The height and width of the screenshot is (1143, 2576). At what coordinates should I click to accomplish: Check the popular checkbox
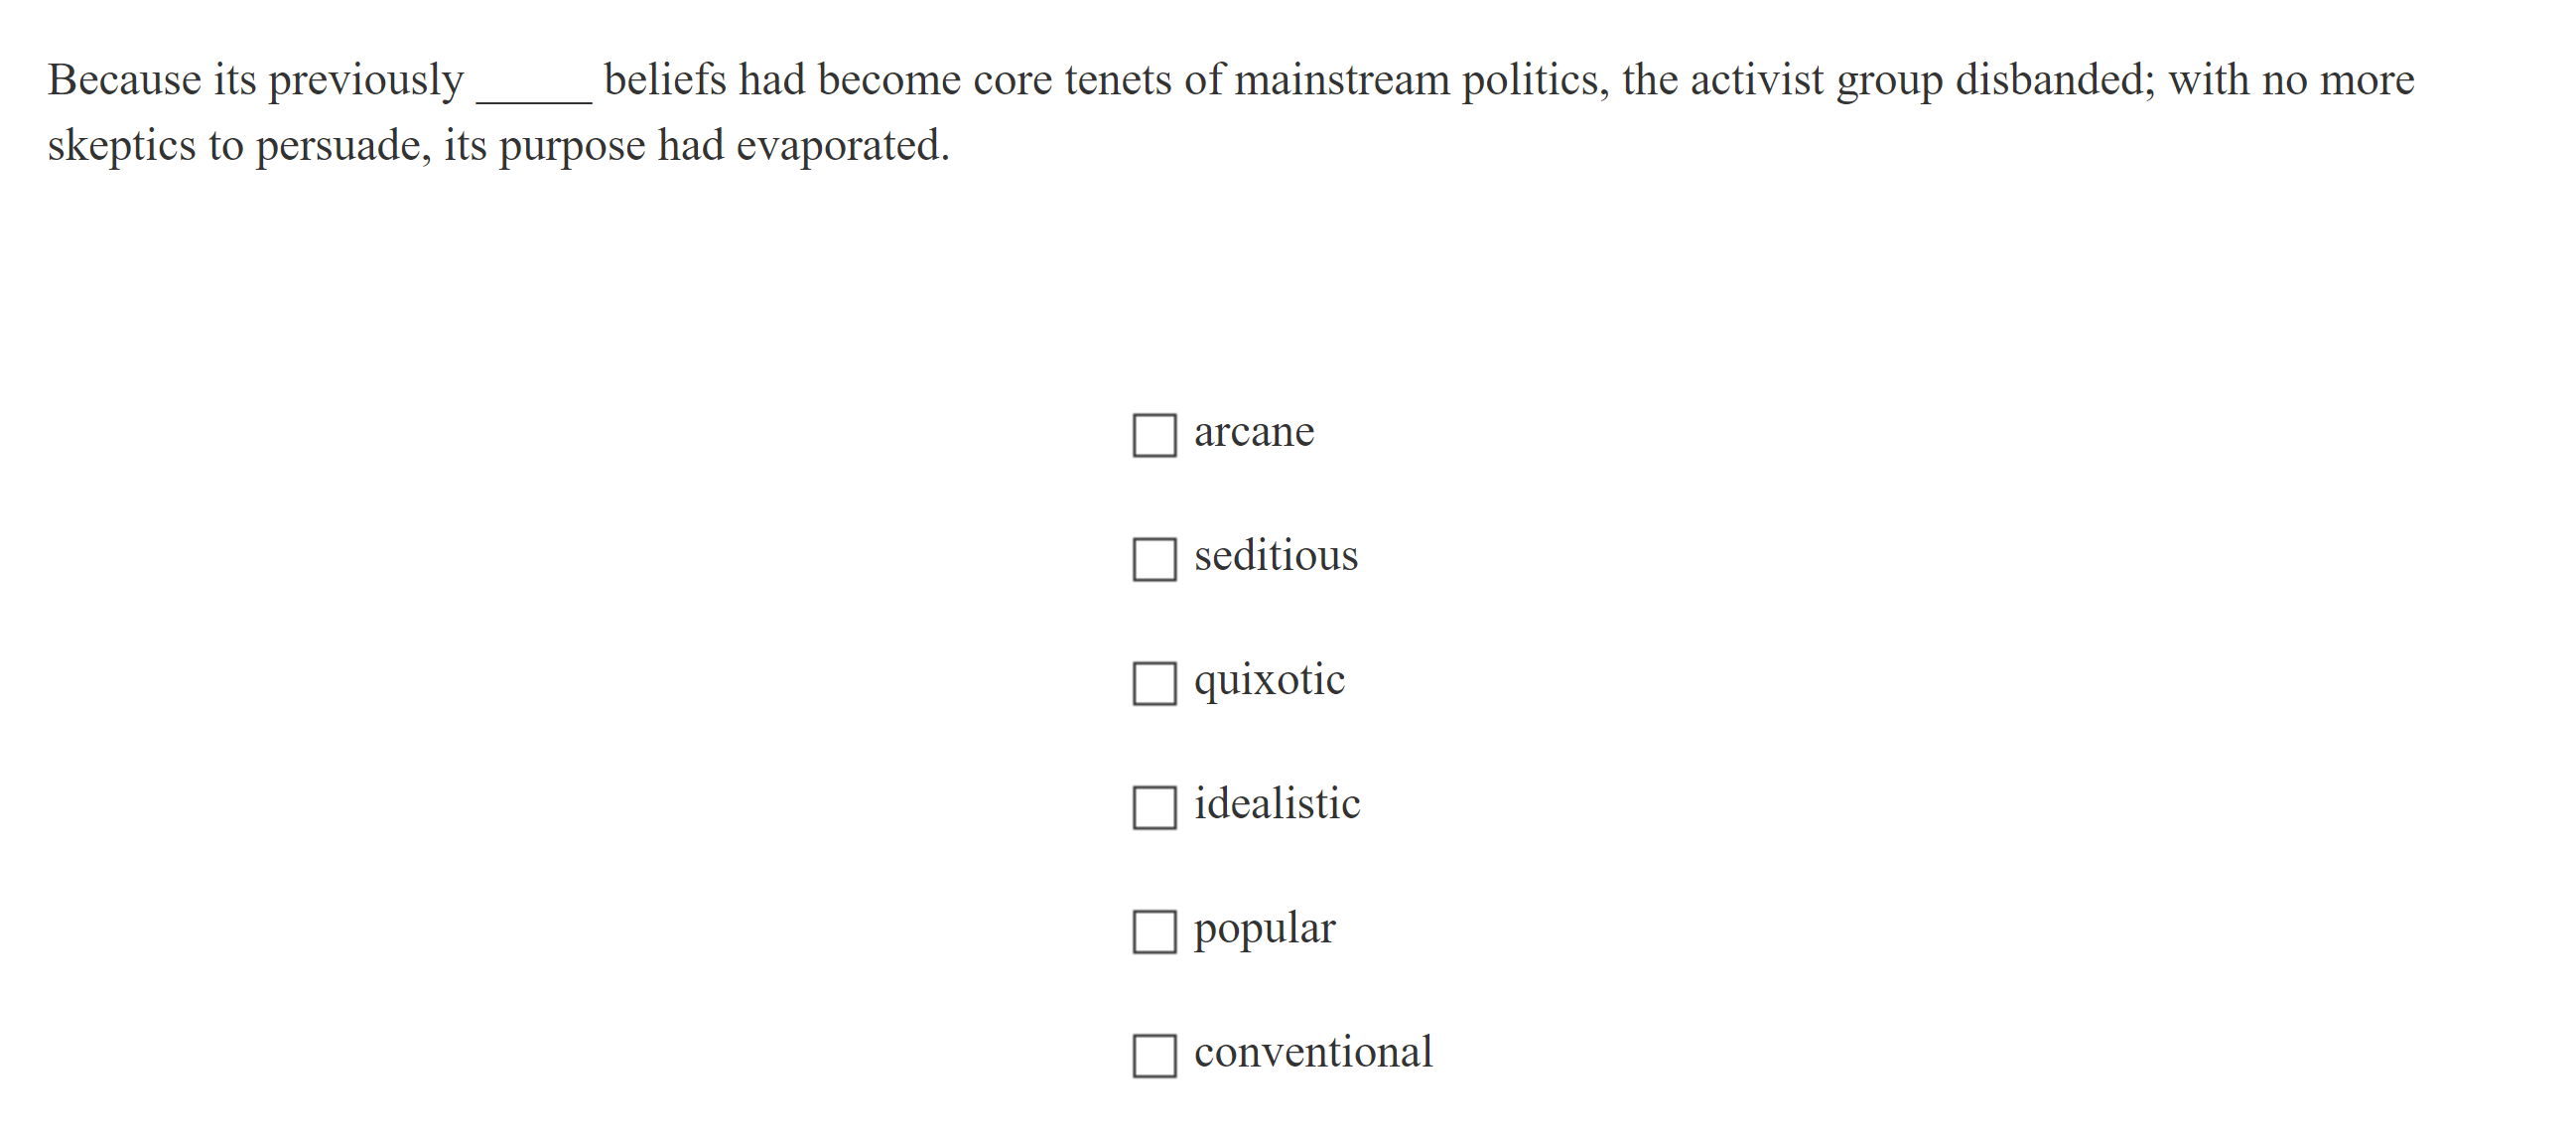pos(1154,933)
